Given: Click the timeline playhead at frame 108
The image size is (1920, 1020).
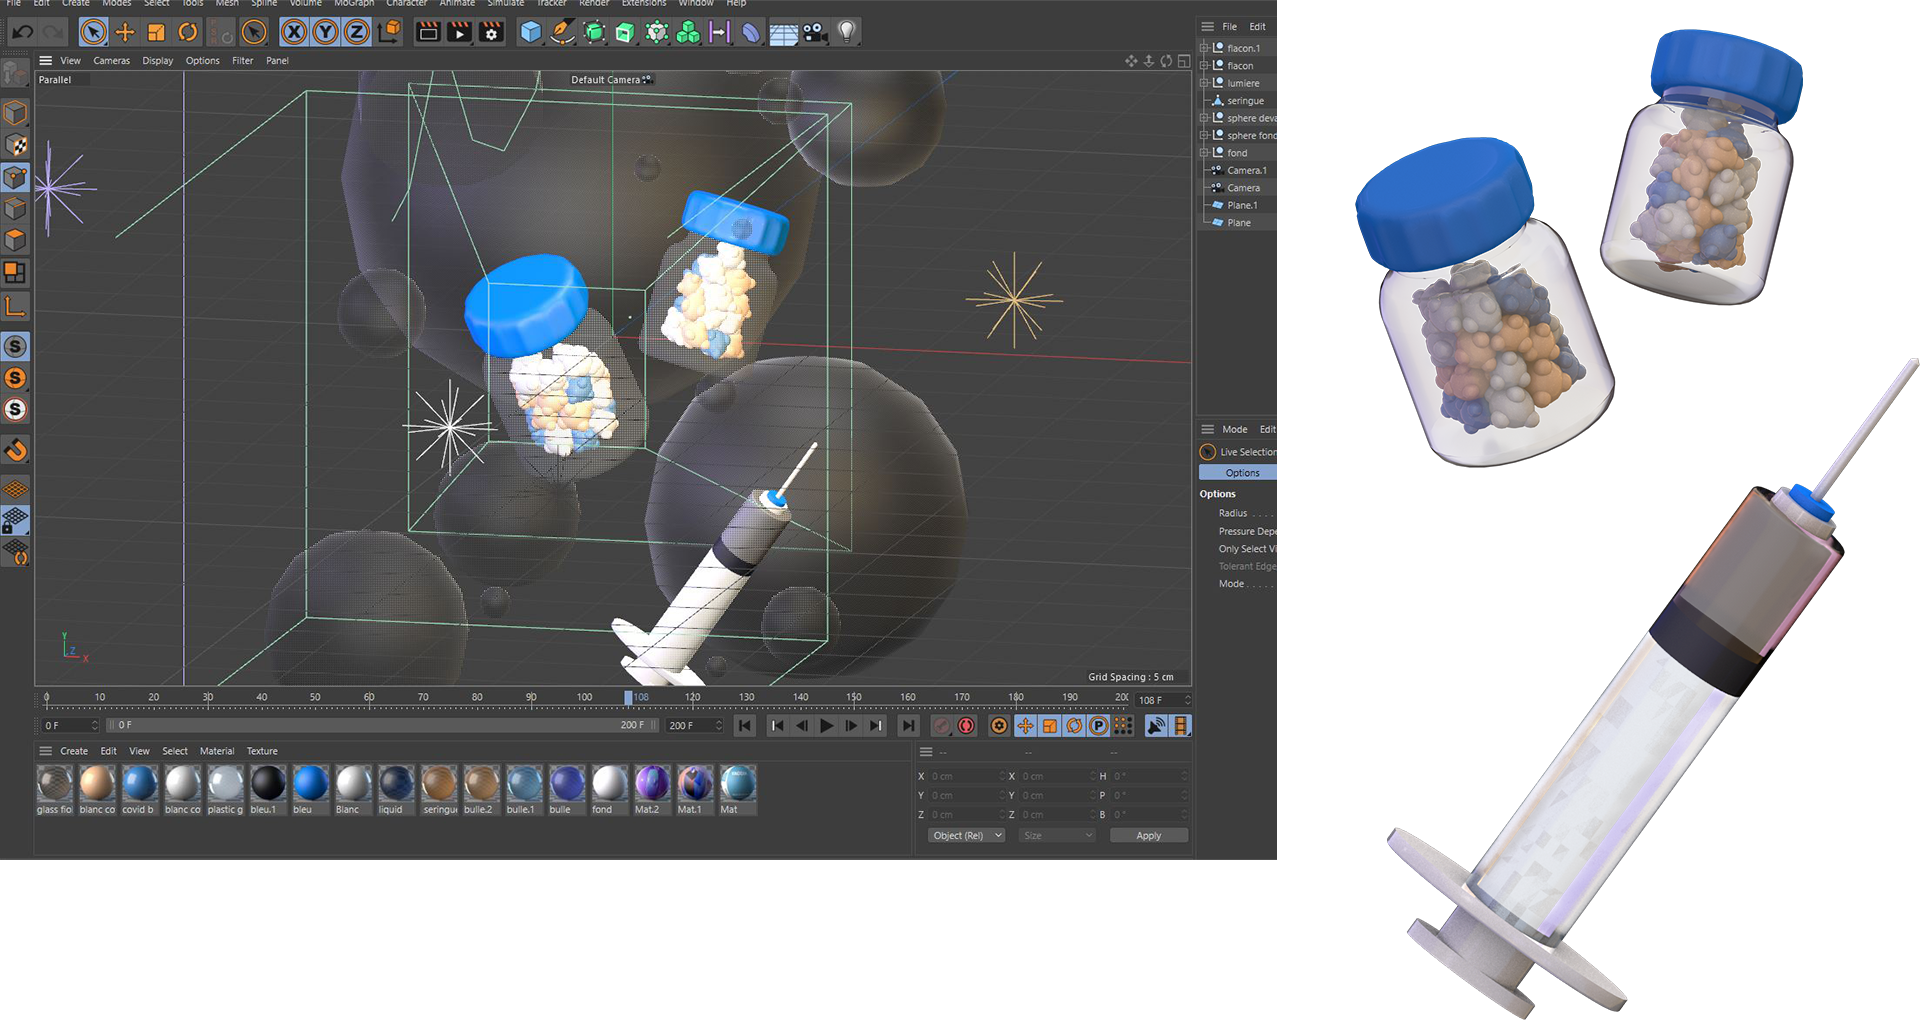Looking at the screenshot, I should [x=629, y=698].
